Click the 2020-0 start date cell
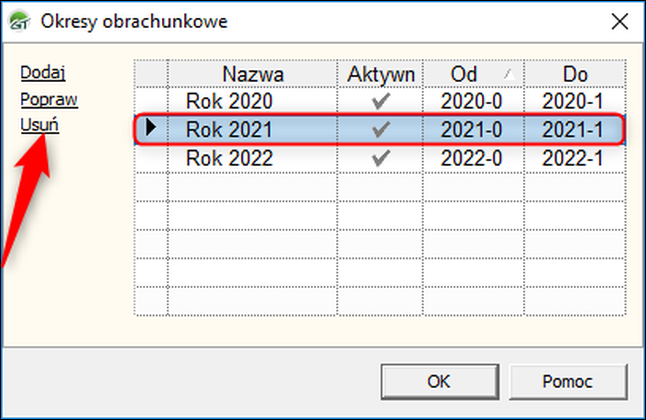The height and width of the screenshot is (420, 646). point(472,101)
